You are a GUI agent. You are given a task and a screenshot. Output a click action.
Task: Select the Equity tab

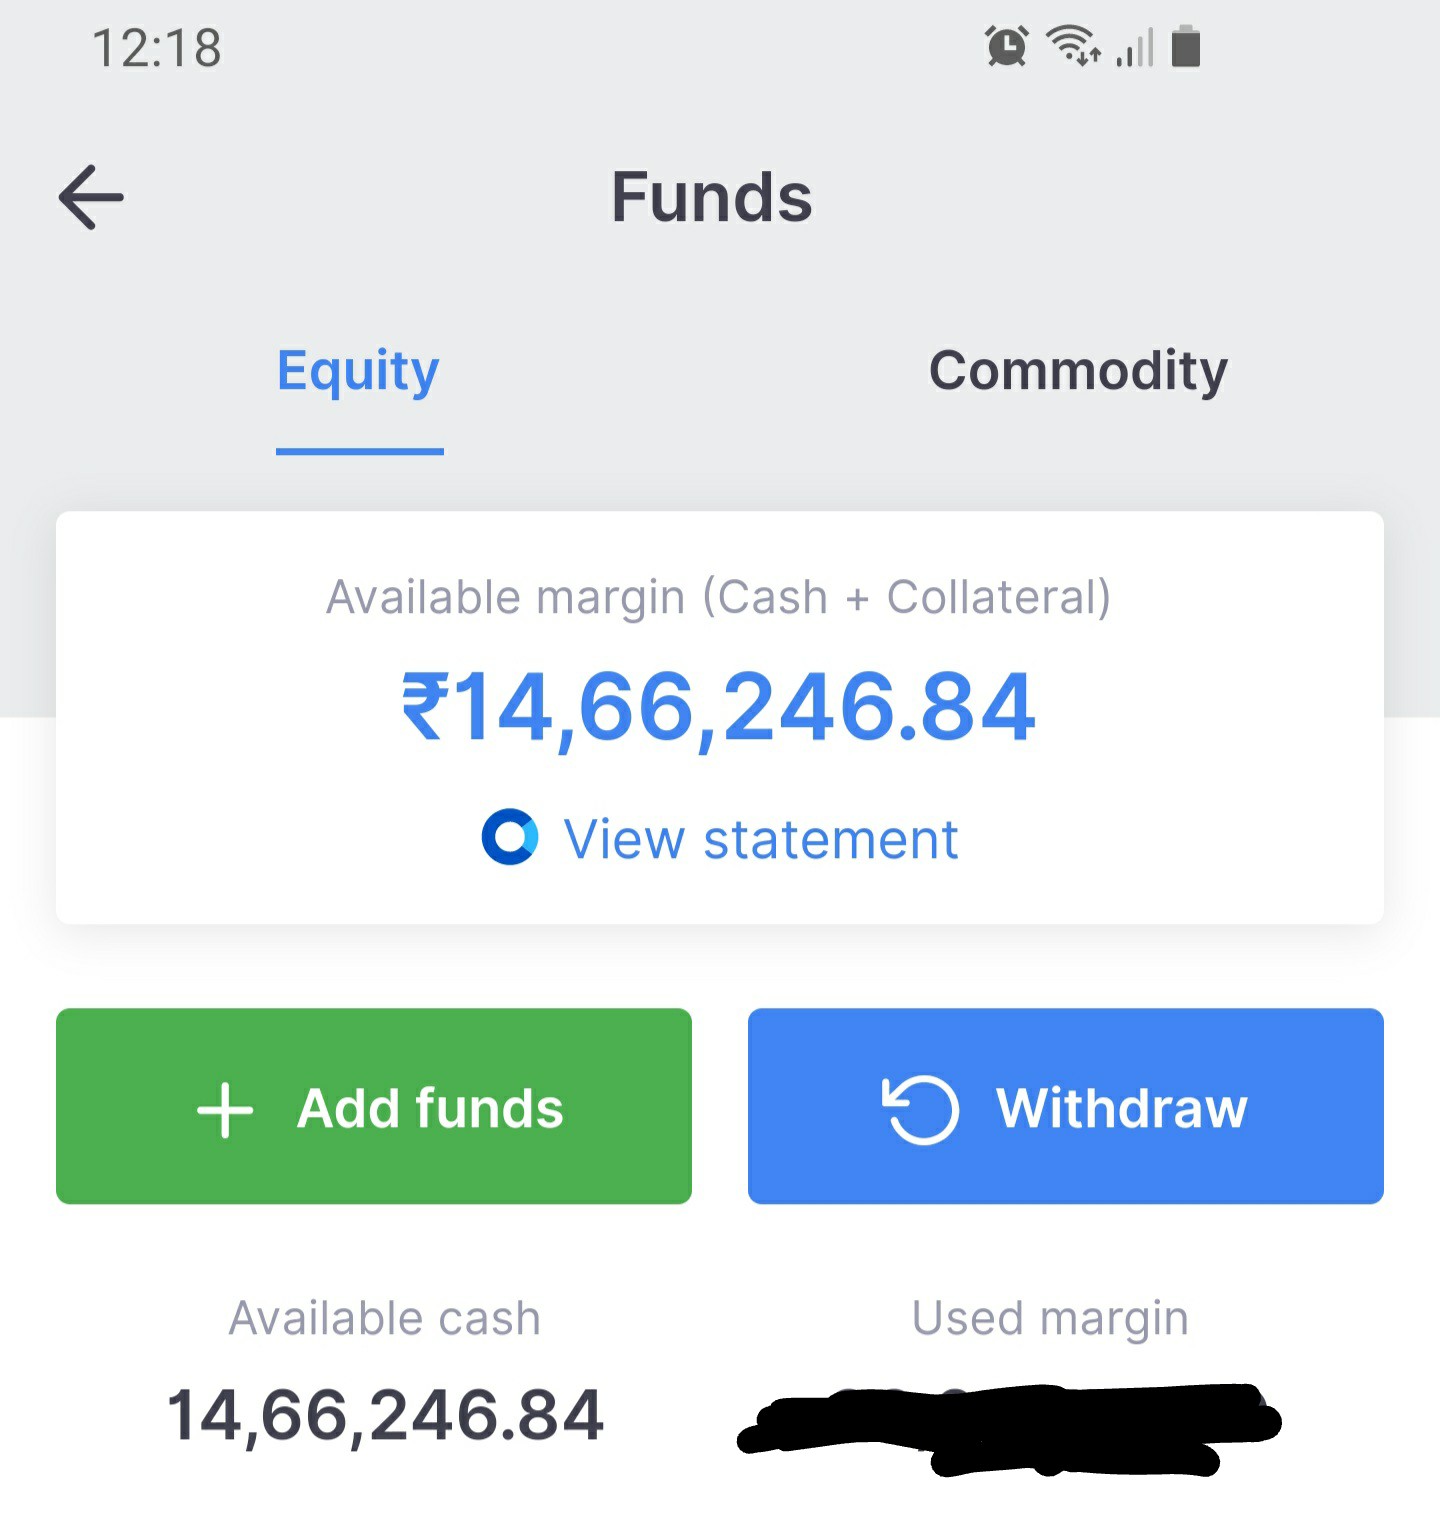click(359, 372)
